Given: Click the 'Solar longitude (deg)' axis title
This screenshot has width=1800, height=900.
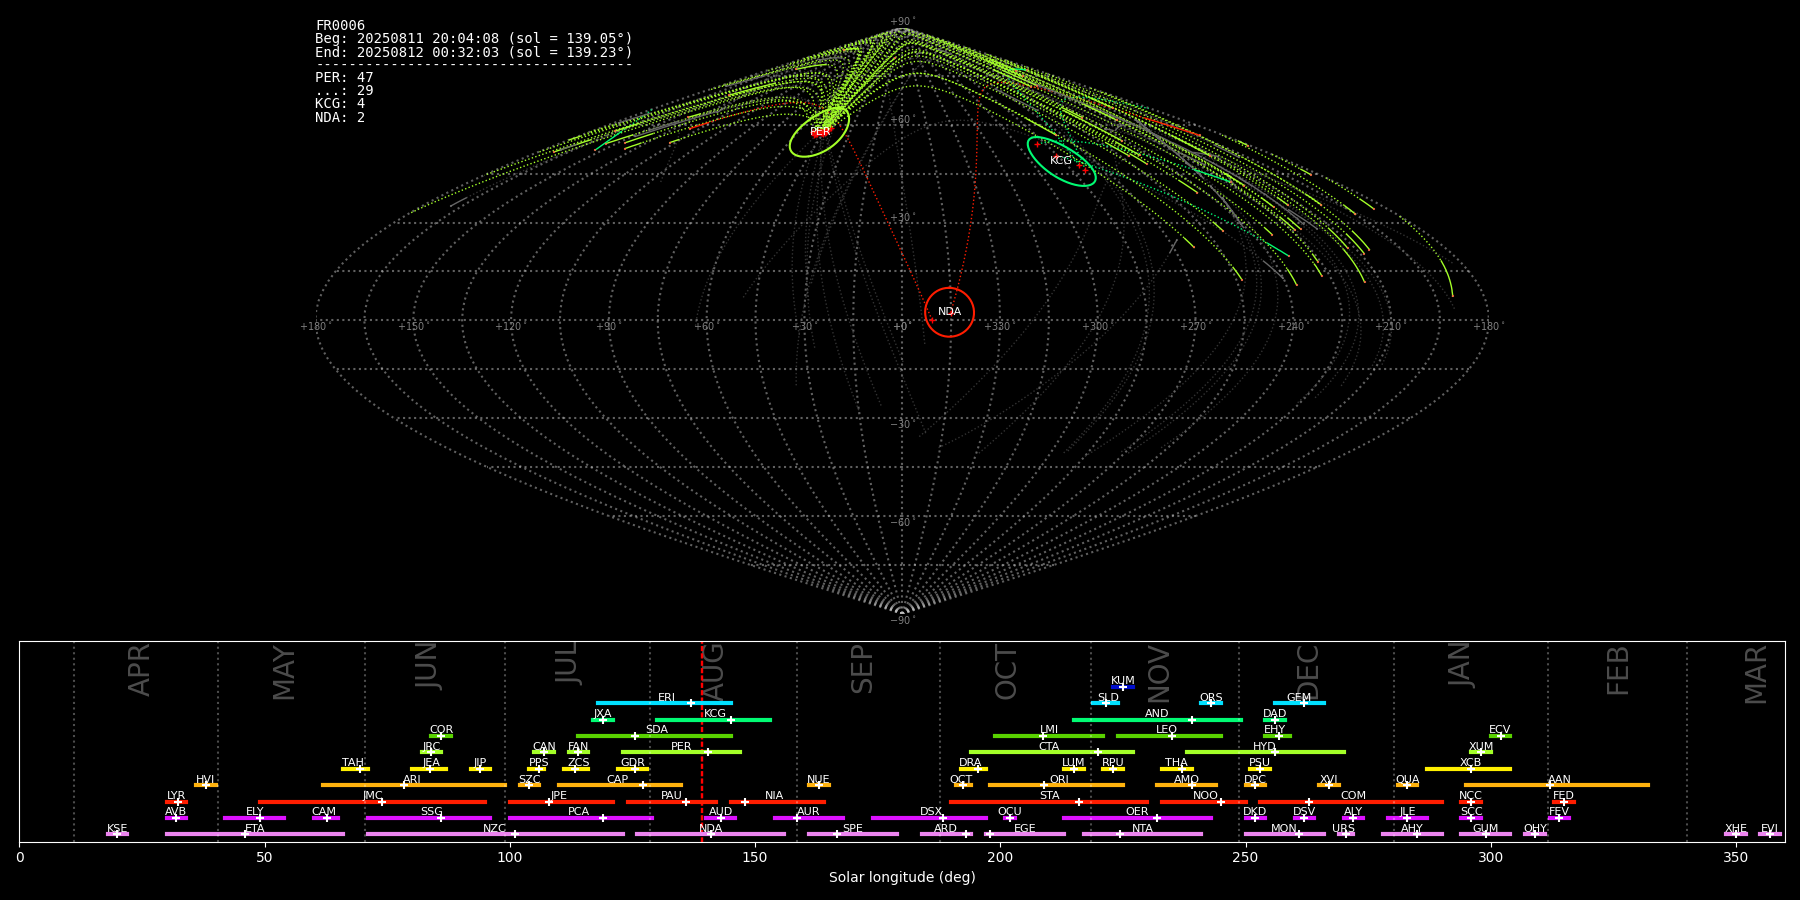Looking at the screenshot, I should (x=902, y=878).
